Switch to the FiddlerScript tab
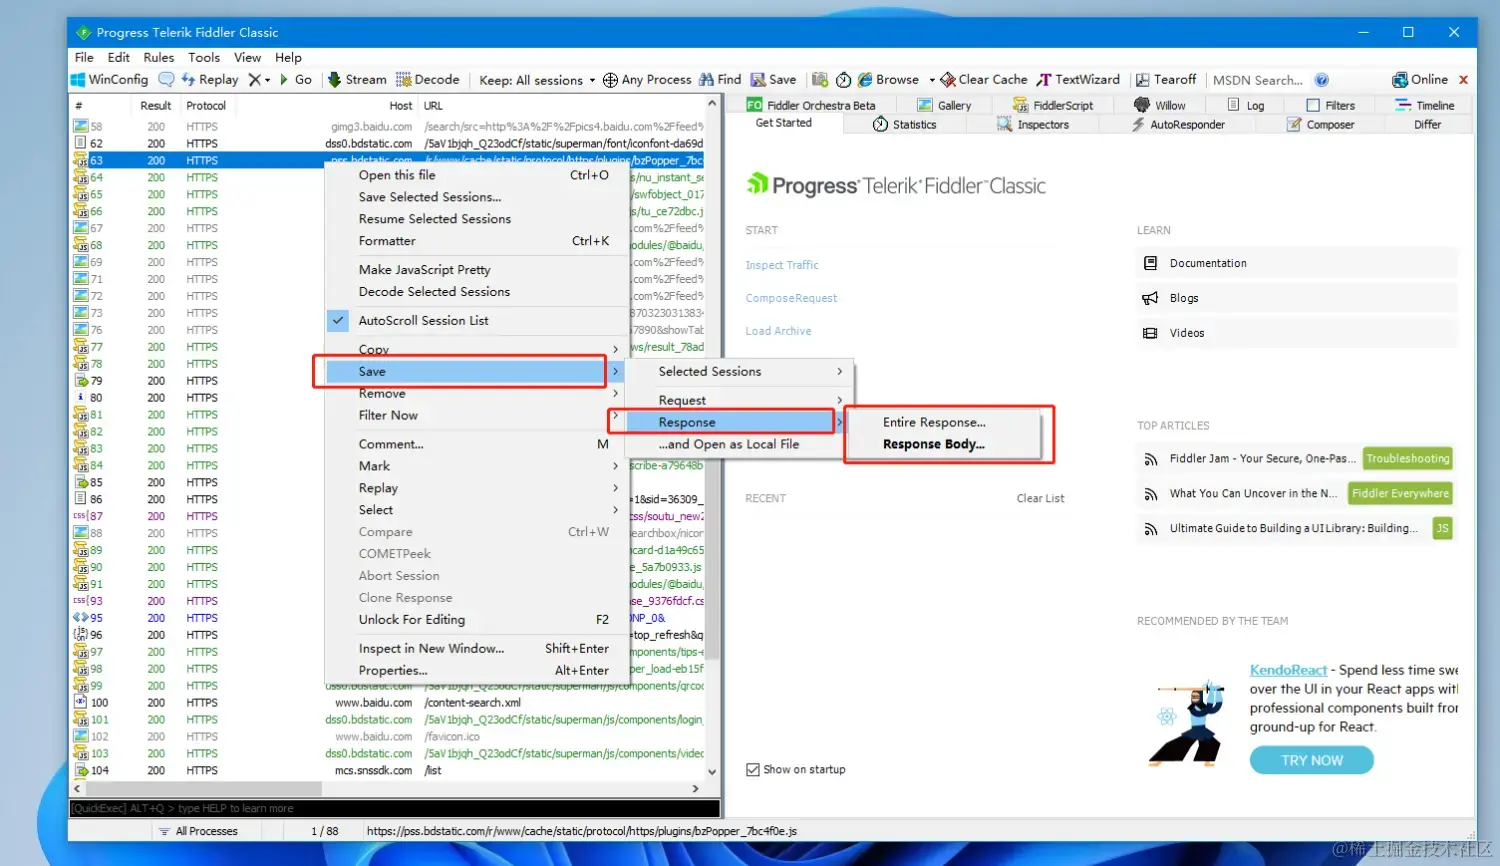 pos(1054,105)
